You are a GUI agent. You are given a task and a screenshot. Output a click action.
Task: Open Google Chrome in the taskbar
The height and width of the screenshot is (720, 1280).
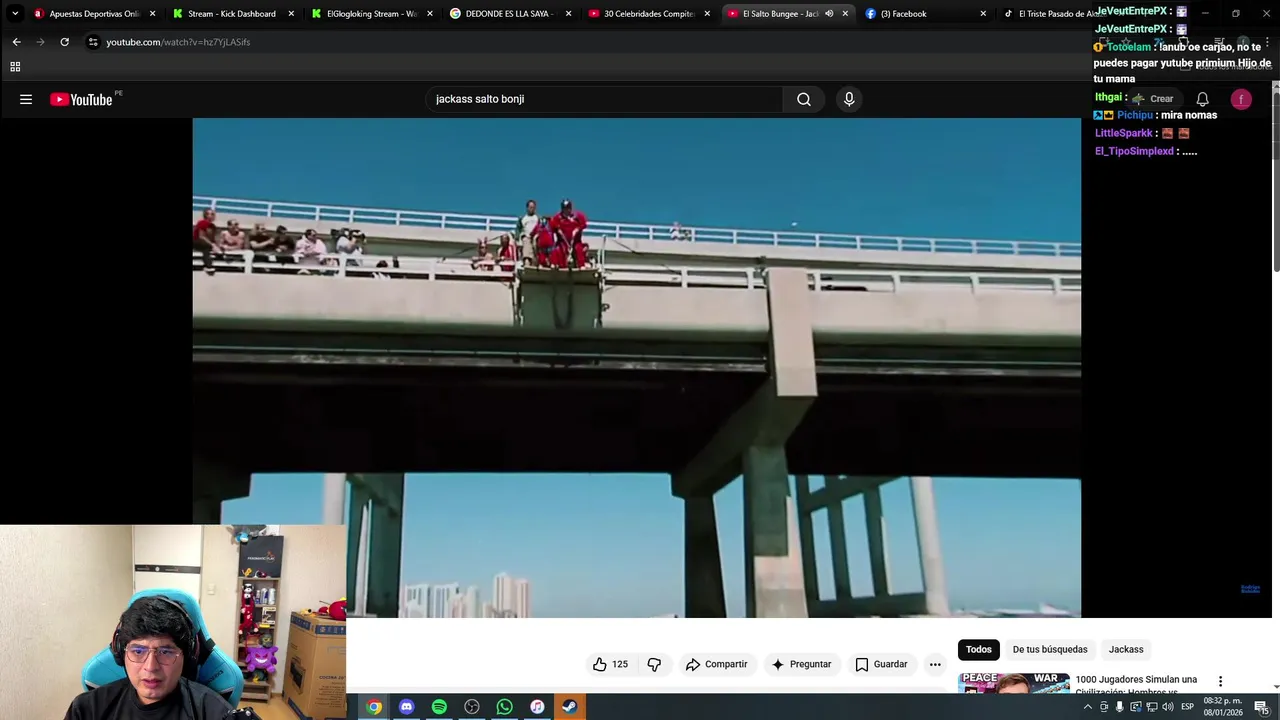[x=374, y=707]
